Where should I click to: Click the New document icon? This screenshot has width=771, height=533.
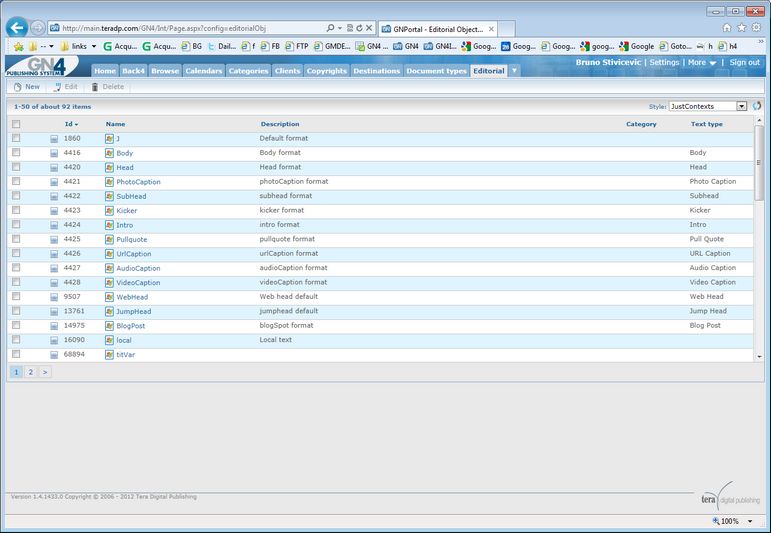18,87
